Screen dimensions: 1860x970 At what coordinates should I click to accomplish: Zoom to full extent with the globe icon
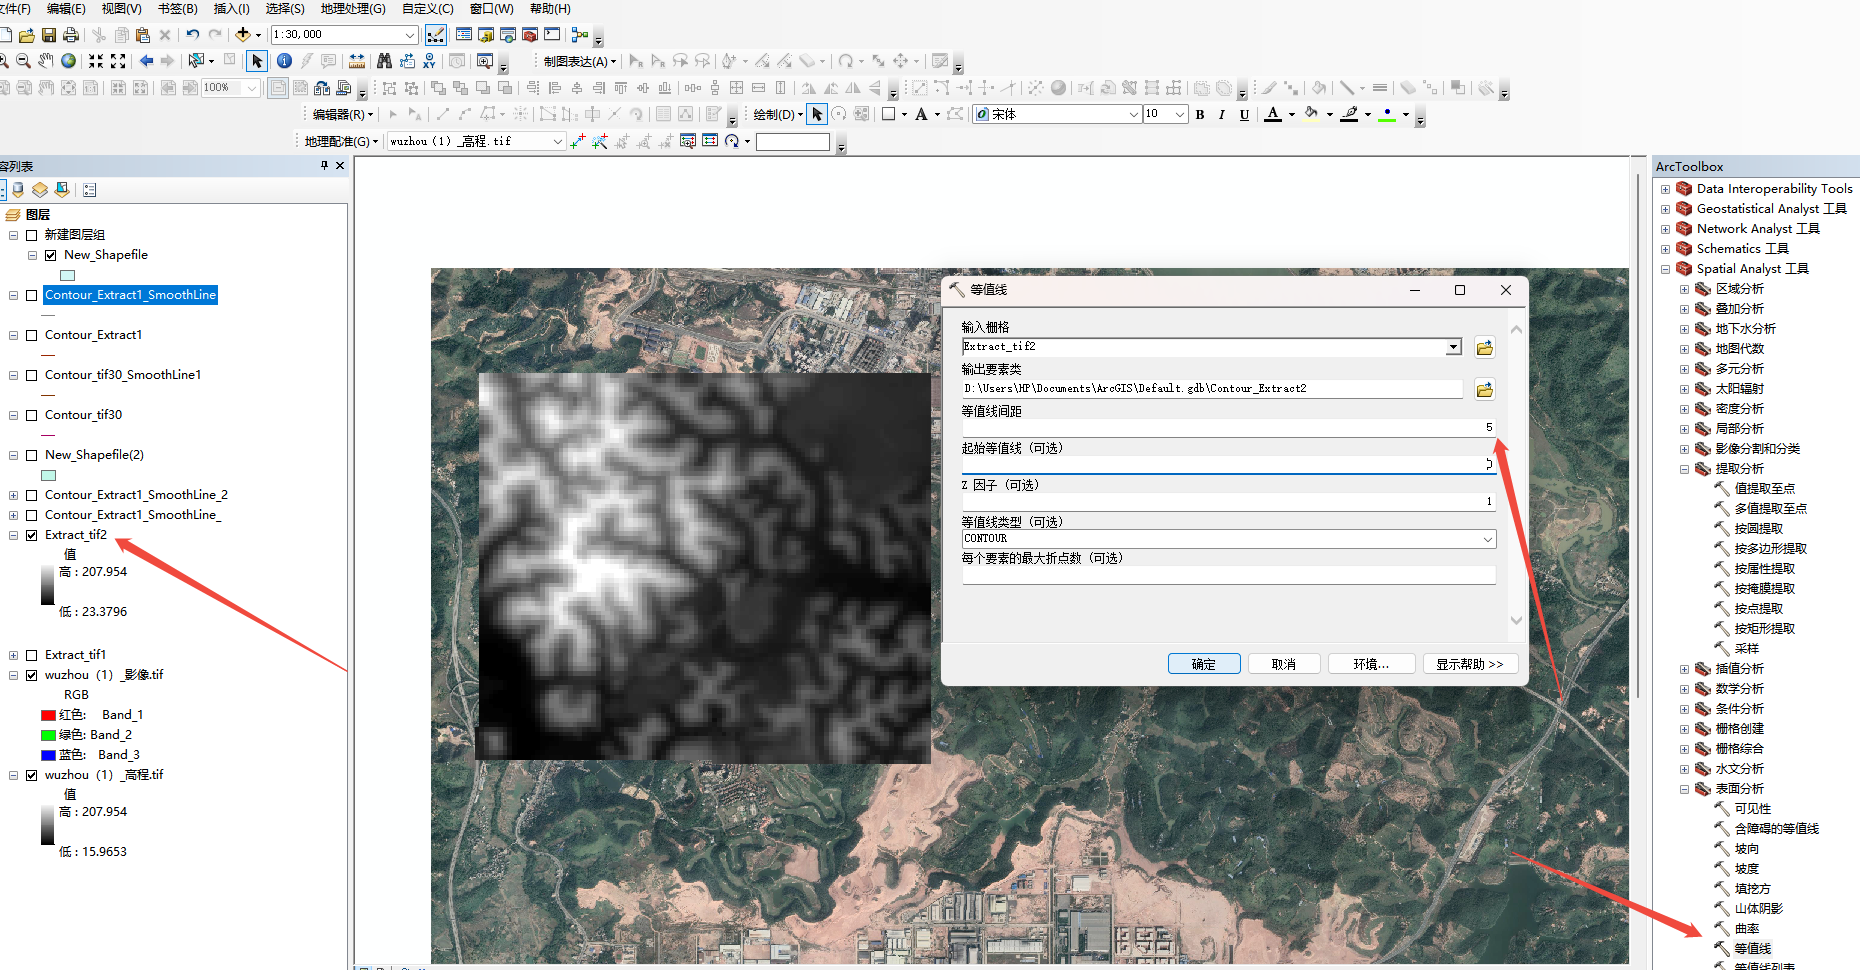pyautogui.click(x=68, y=61)
